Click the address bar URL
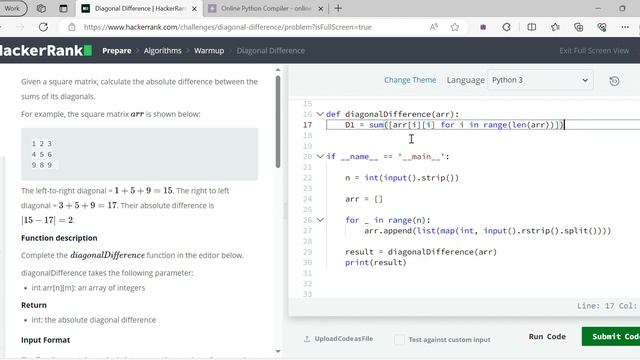This screenshot has width=640, height=360. point(227,27)
